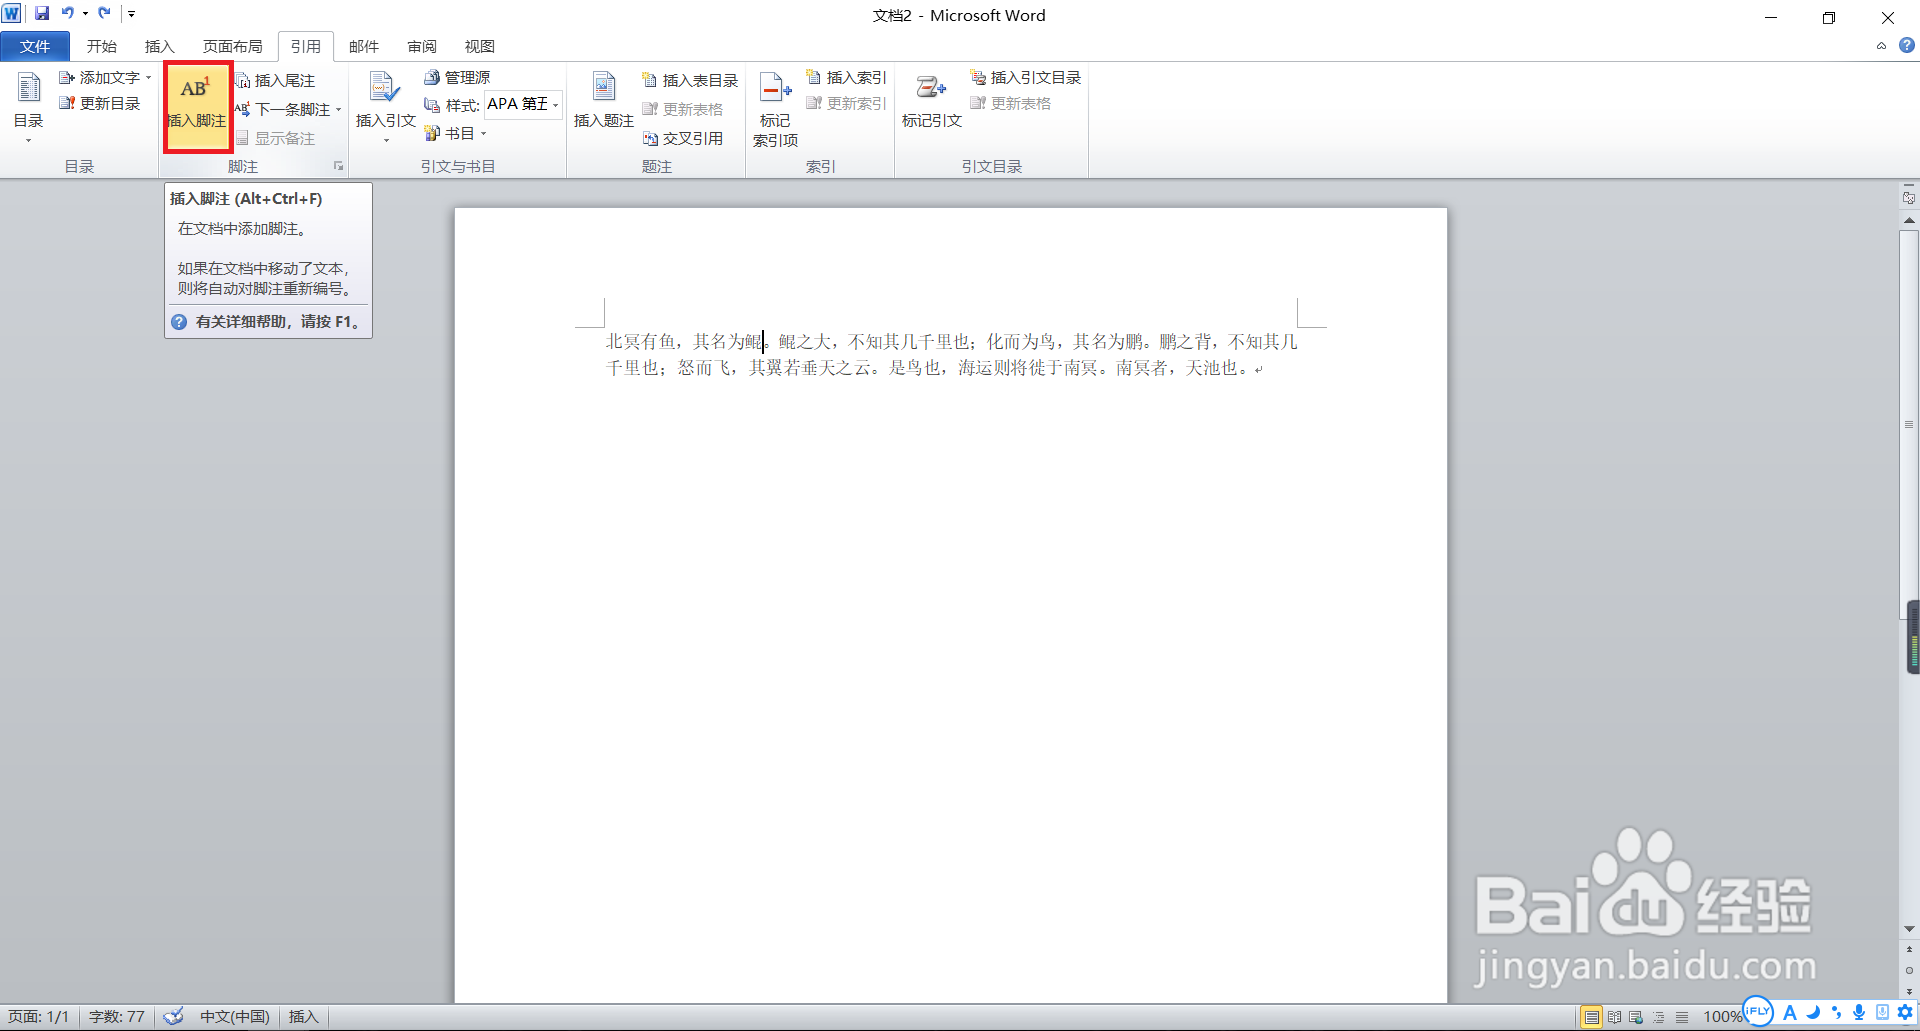
Task: Open the 文件 tab
Action: [35, 46]
